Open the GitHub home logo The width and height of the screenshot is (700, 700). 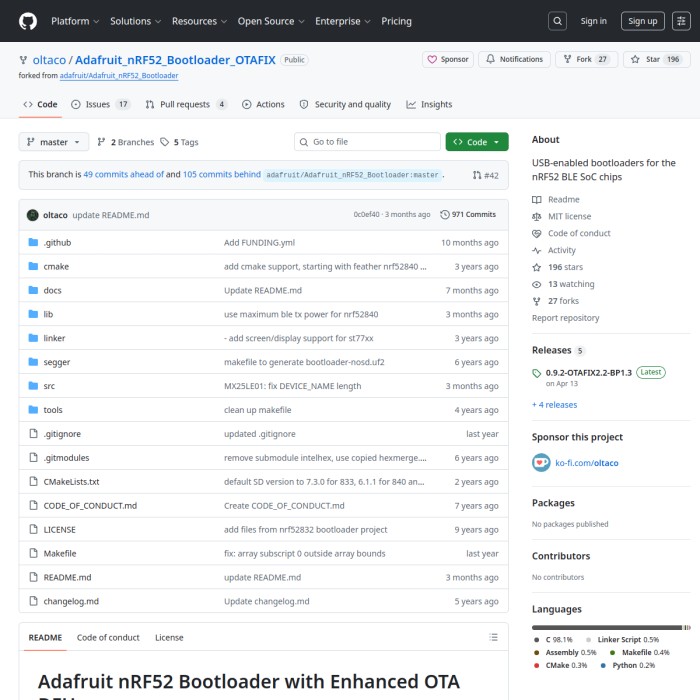(28, 21)
